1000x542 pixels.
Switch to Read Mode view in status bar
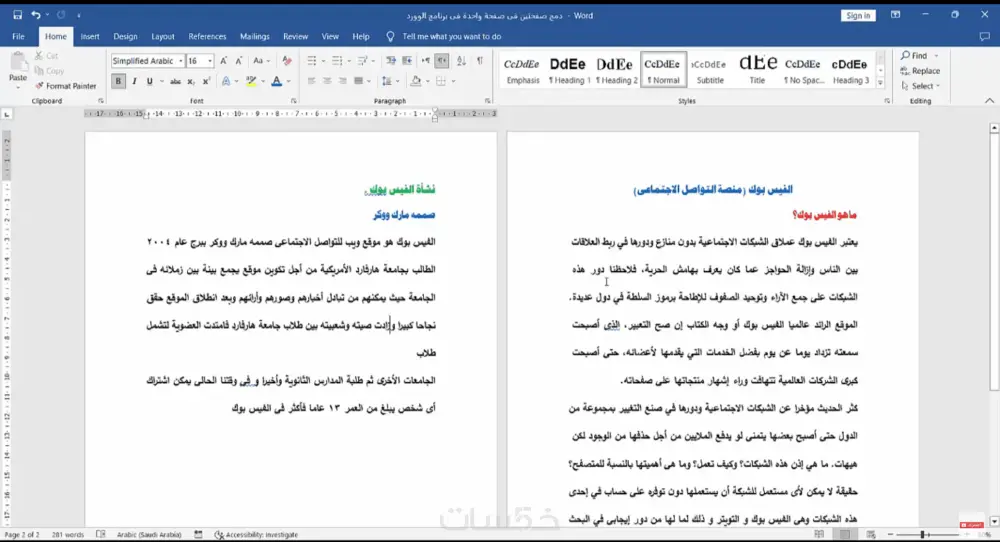click(820, 534)
